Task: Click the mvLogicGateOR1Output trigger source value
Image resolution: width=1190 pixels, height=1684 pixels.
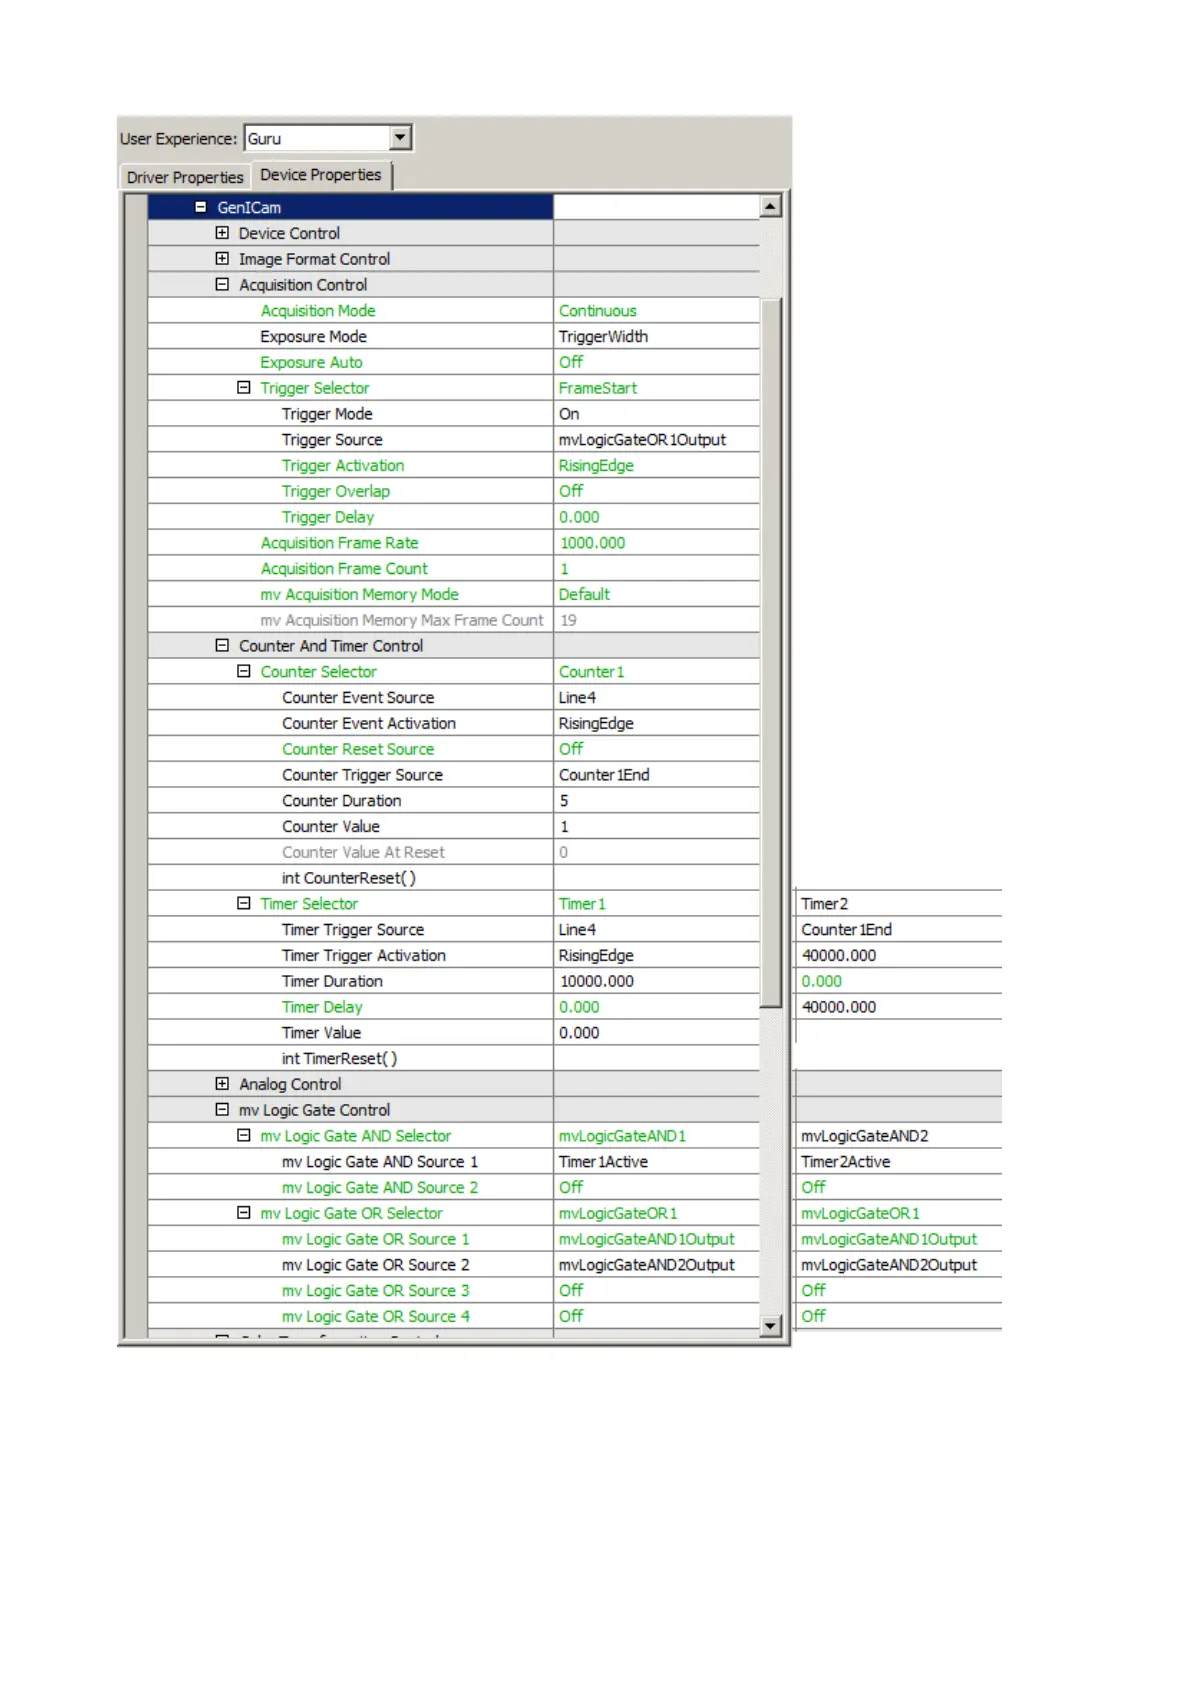Action: pyautogui.click(x=642, y=440)
